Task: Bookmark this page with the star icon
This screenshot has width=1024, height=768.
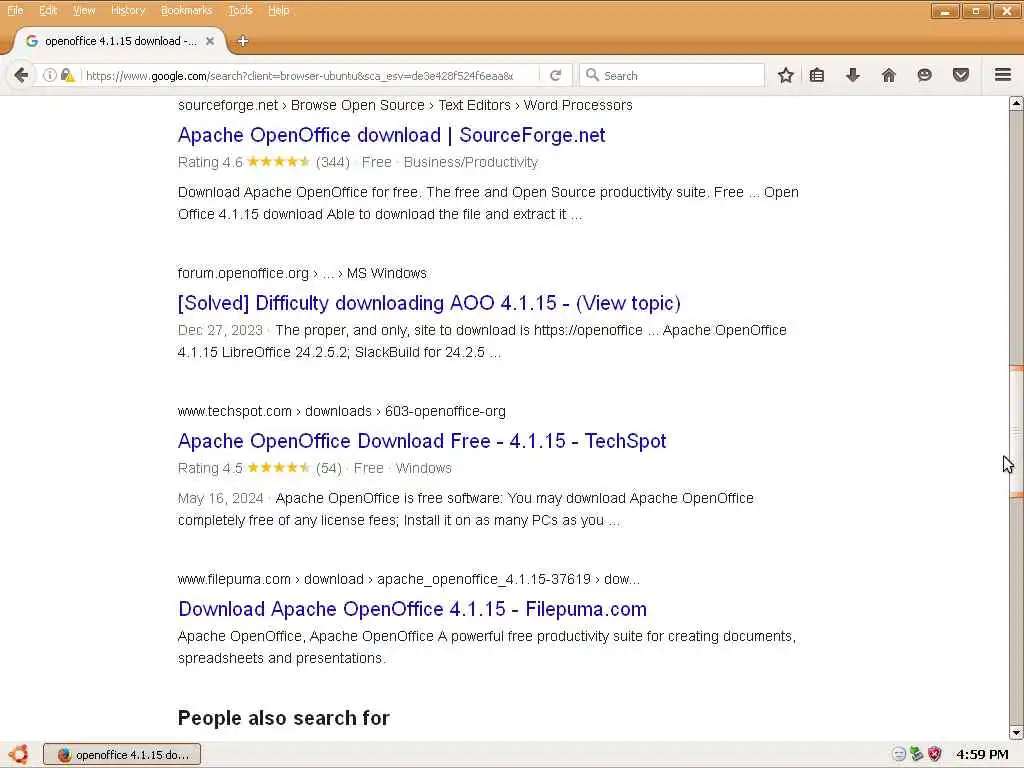Action: point(786,75)
